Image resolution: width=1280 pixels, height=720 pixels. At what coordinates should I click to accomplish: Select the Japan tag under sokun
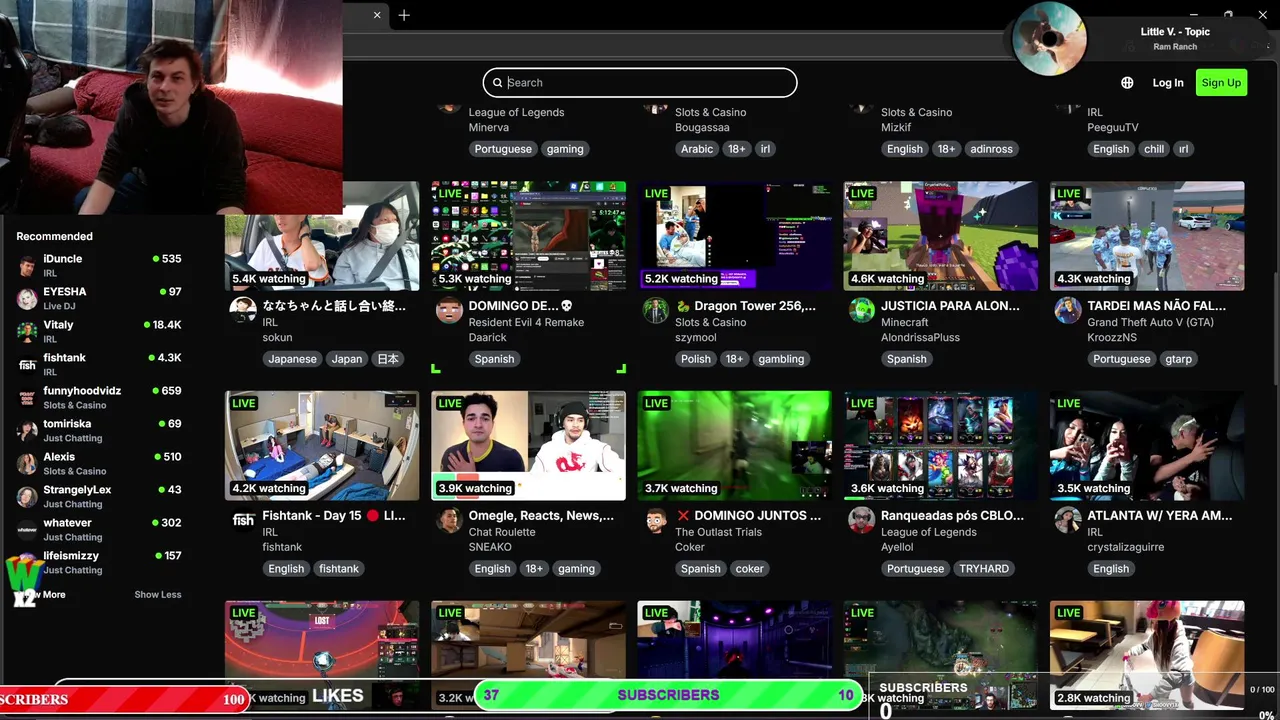pos(347,359)
